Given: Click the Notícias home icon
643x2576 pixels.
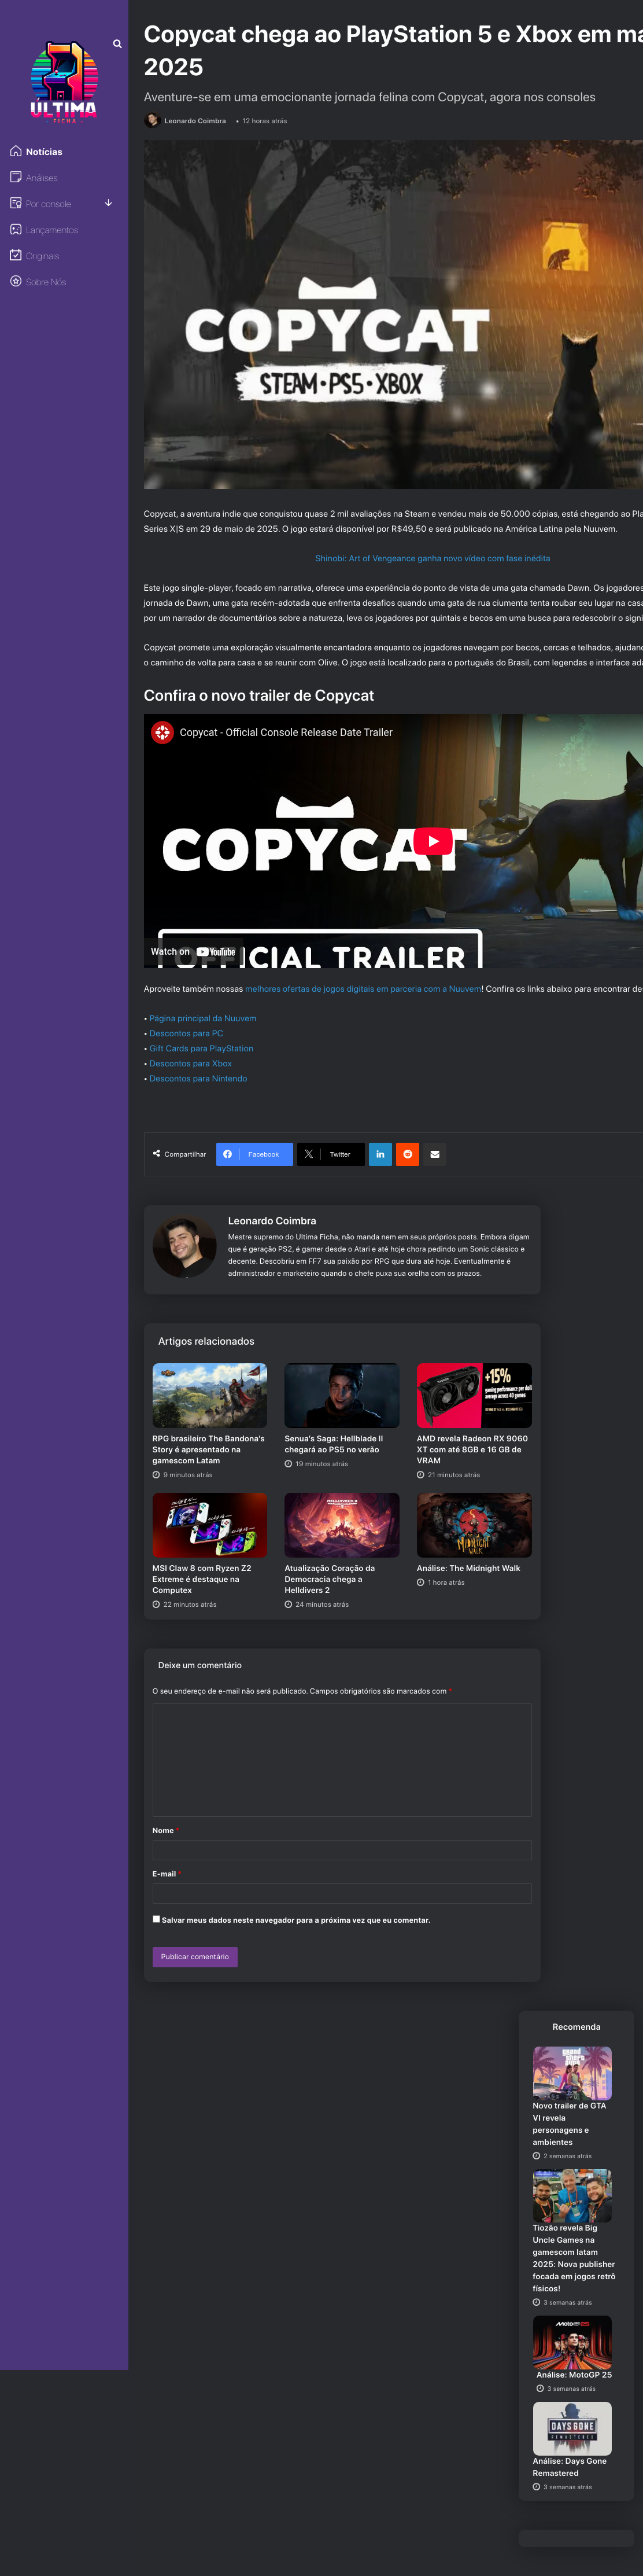Looking at the screenshot, I should 16,151.
